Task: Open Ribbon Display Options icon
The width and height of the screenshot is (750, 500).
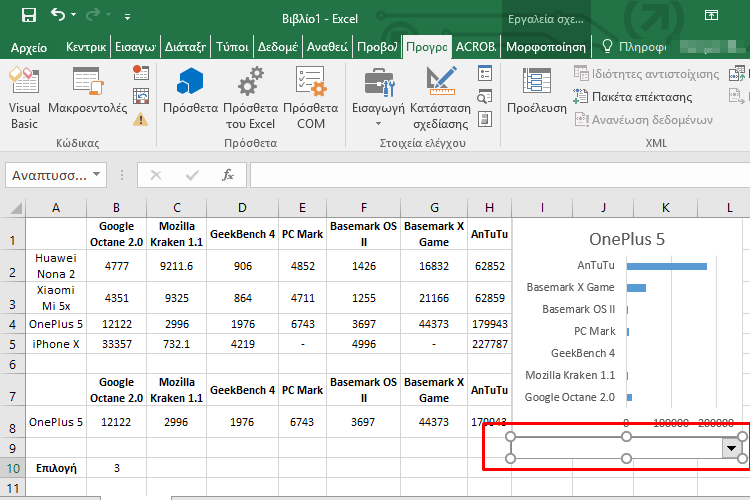Action: [711, 15]
